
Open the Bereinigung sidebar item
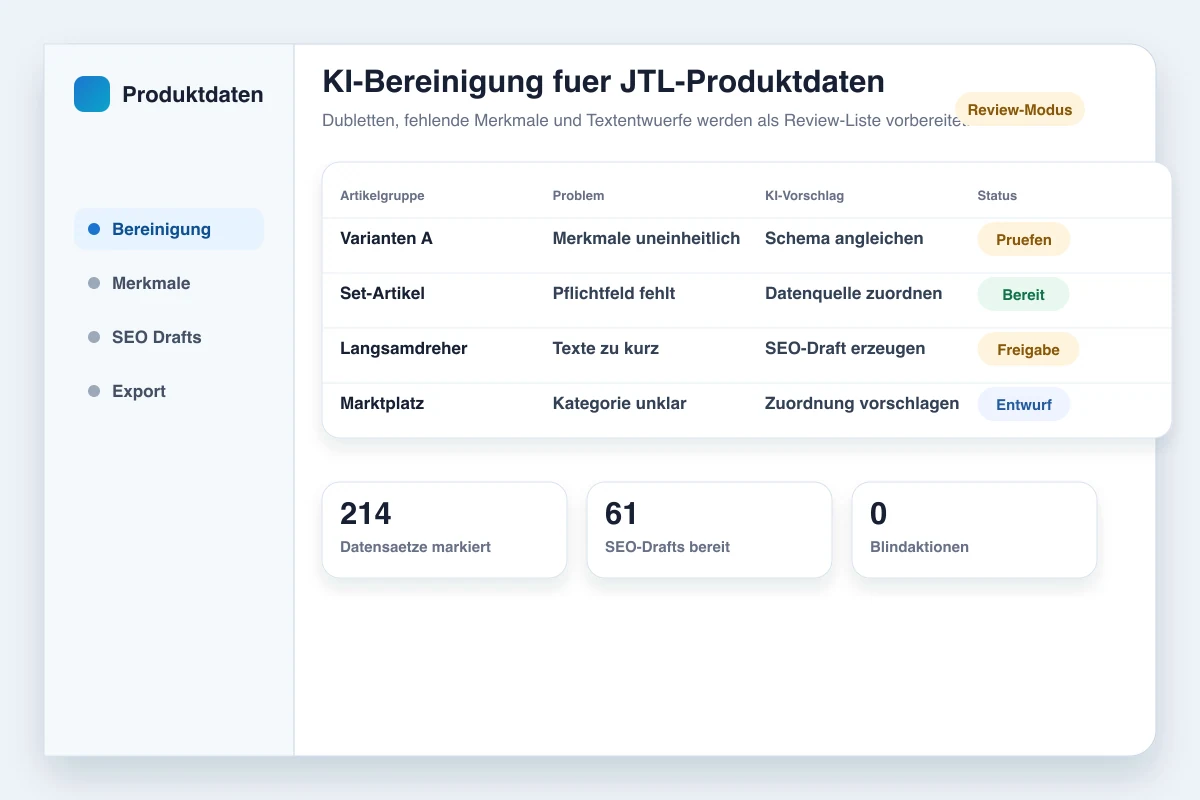click(x=169, y=229)
